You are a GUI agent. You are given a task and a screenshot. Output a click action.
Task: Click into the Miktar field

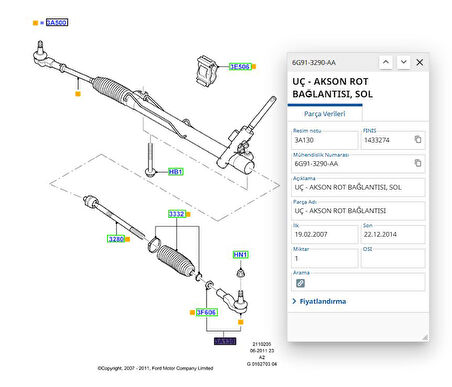325,258
